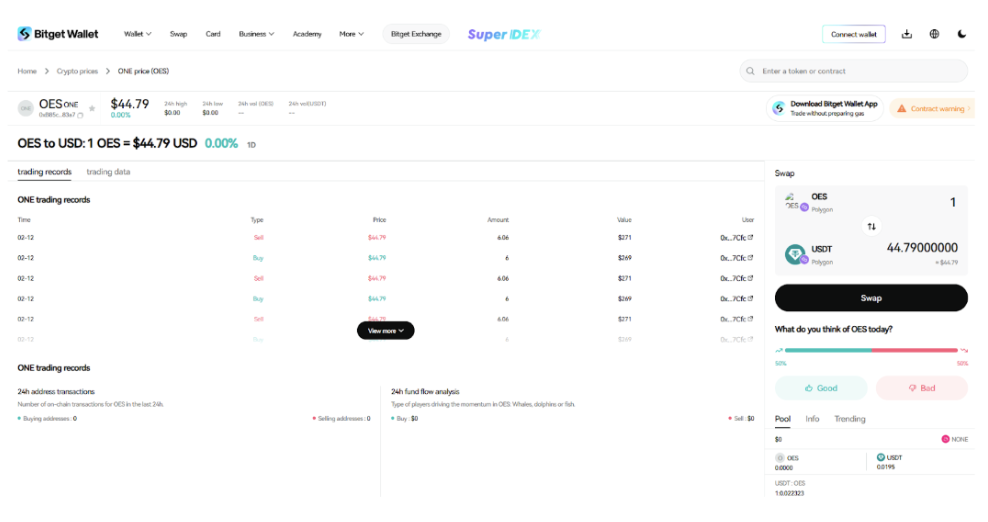
Task: Click the OES token icon in Swap panel
Action: tap(795, 201)
